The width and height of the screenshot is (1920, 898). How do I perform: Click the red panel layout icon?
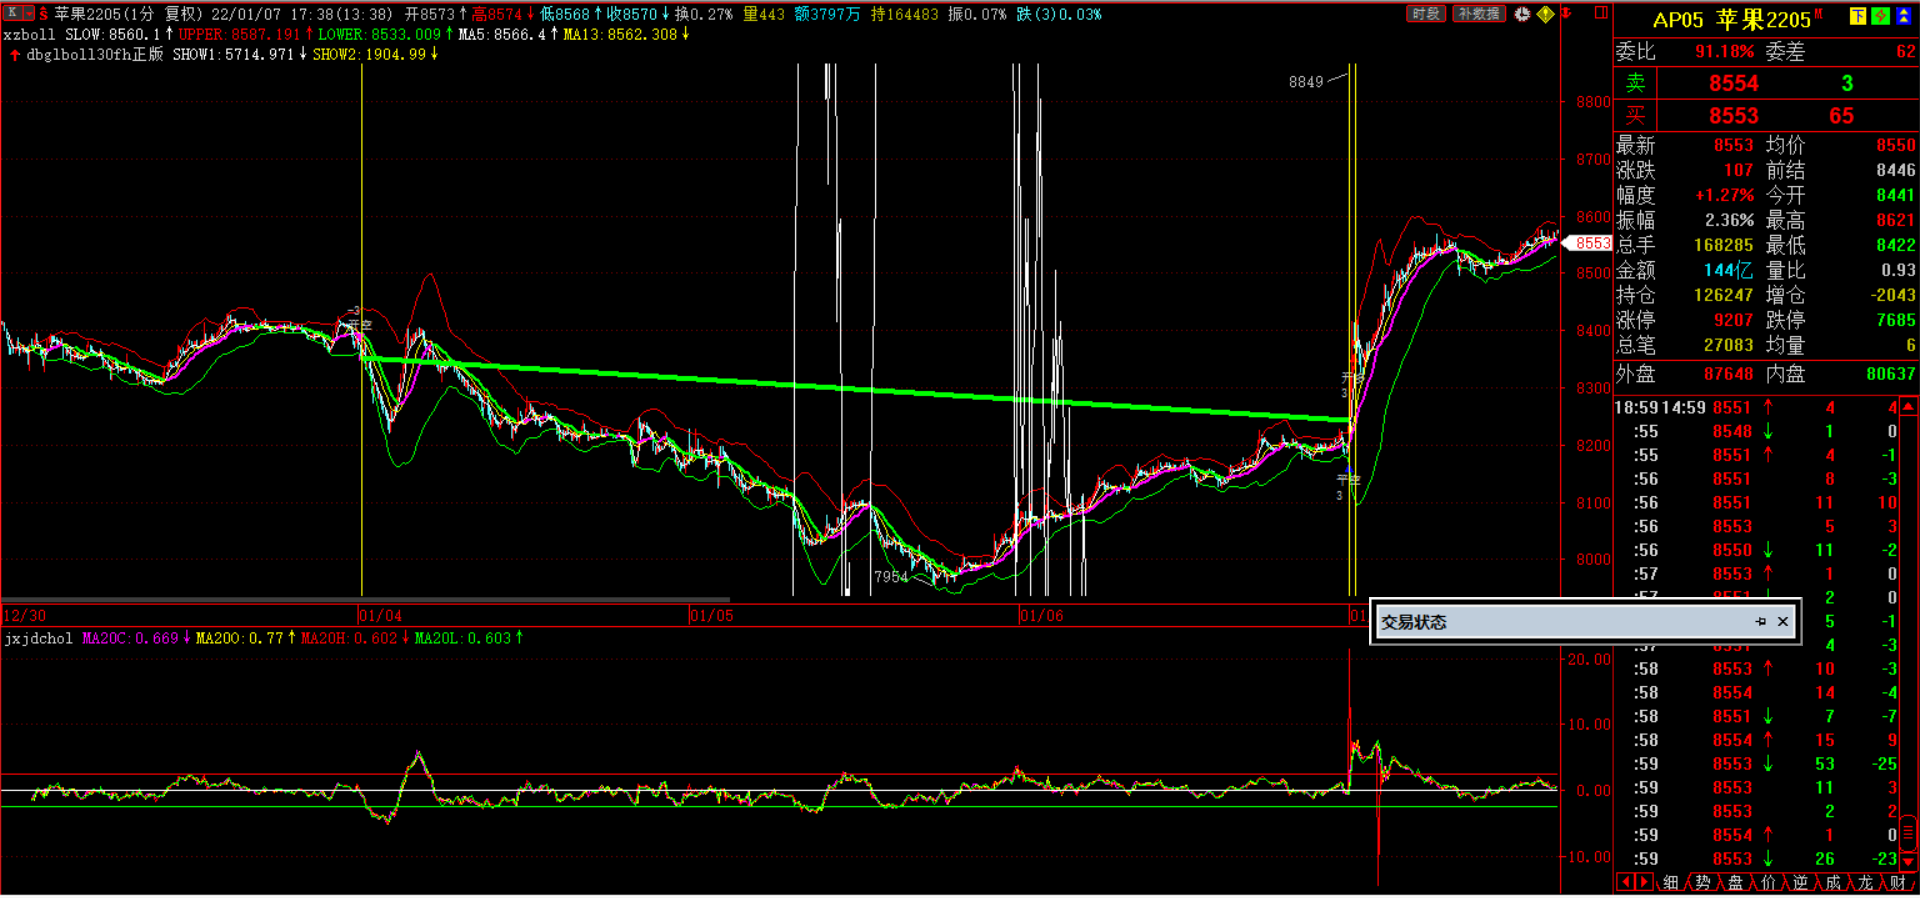click(1601, 13)
